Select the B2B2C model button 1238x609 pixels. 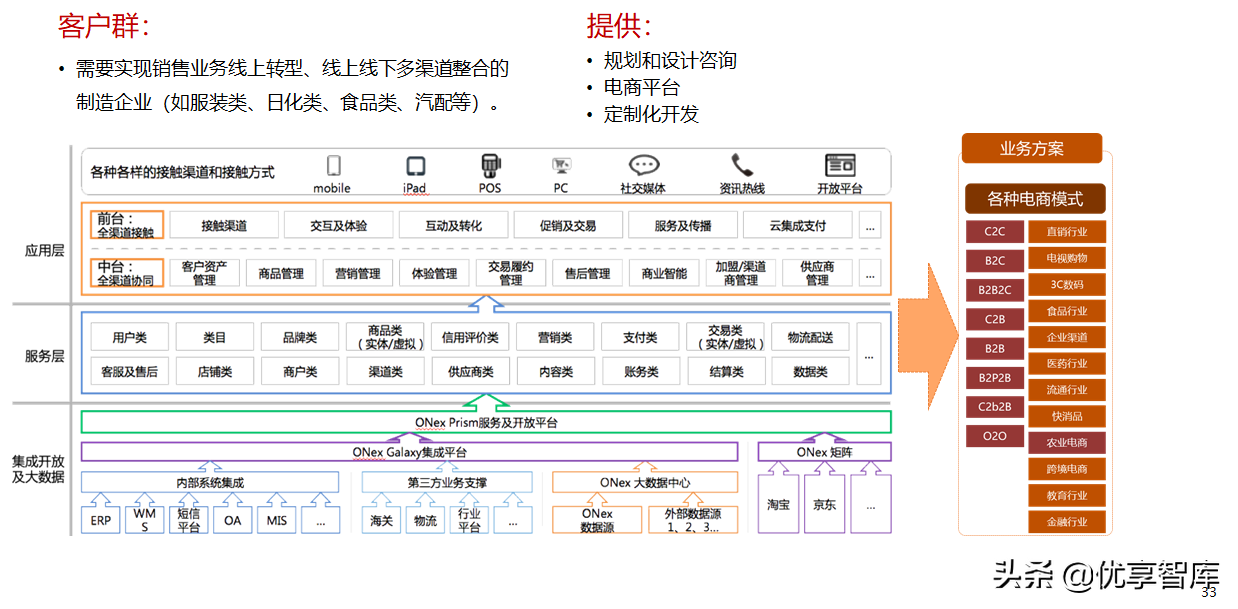pyautogui.click(x=994, y=290)
